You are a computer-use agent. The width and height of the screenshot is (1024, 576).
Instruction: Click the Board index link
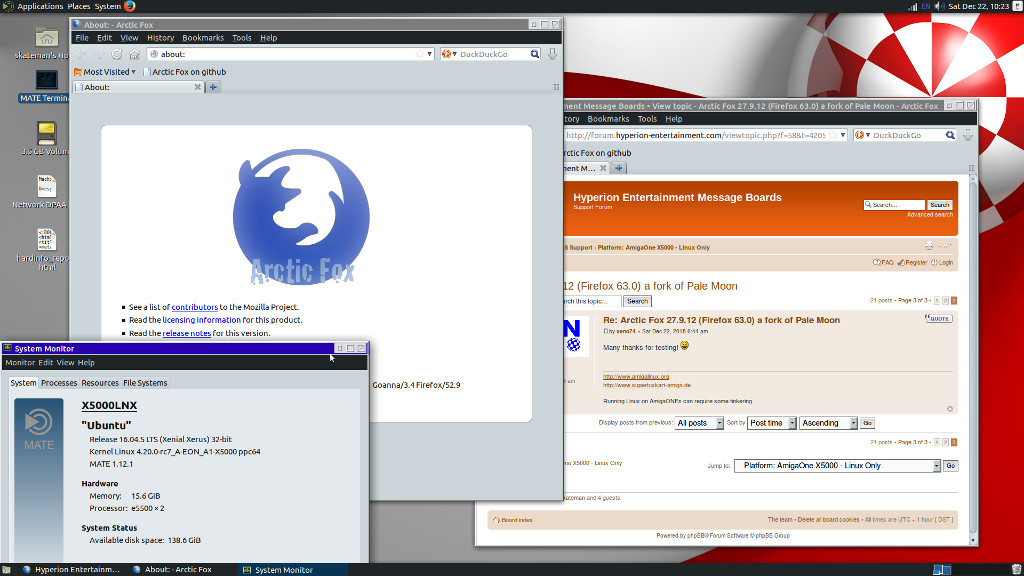point(513,520)
